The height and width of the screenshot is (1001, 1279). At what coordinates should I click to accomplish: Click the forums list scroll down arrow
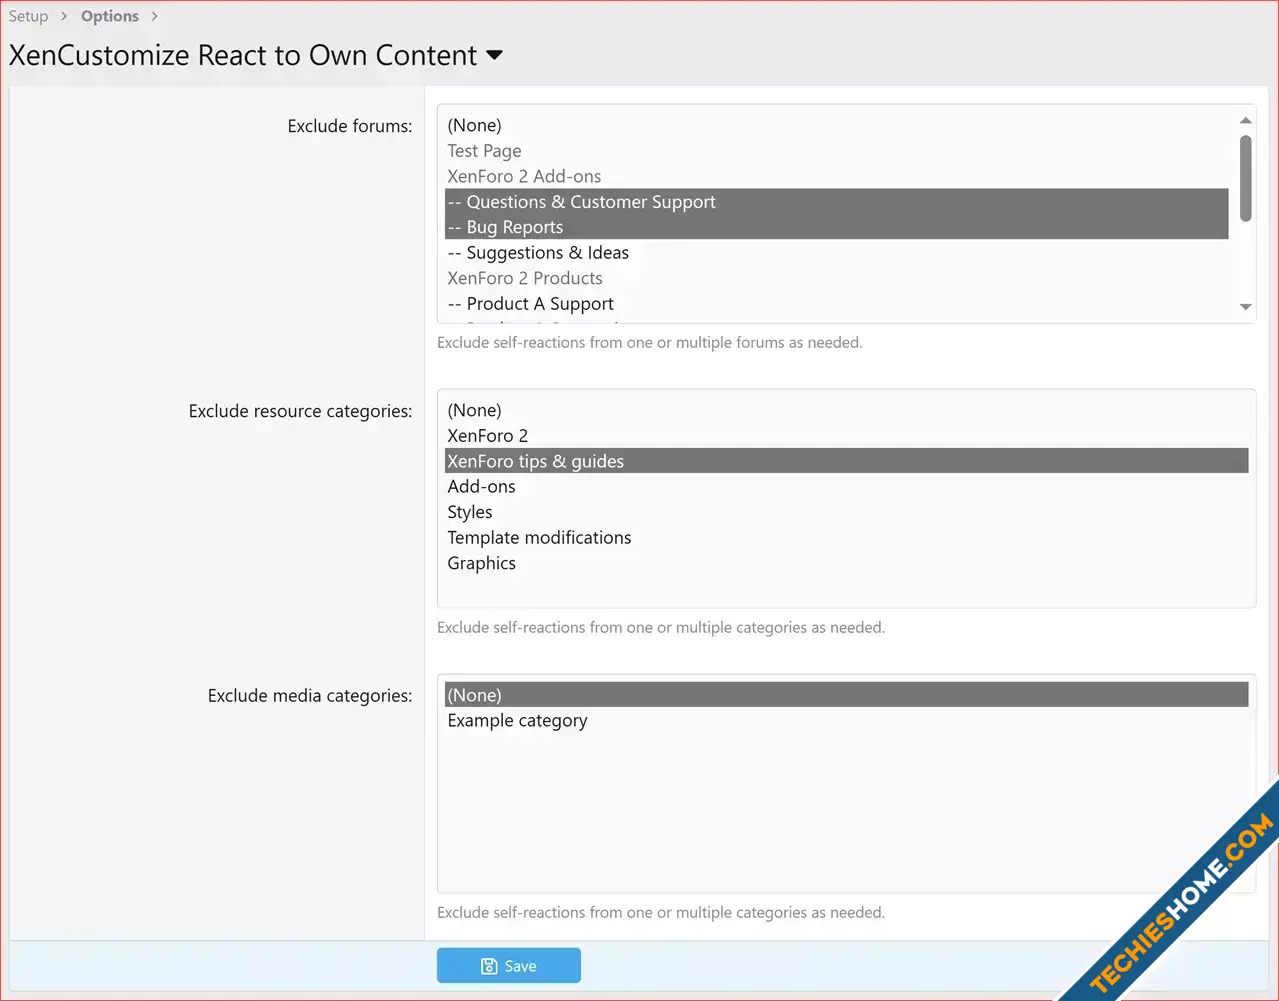click(x=1245, y=307)
